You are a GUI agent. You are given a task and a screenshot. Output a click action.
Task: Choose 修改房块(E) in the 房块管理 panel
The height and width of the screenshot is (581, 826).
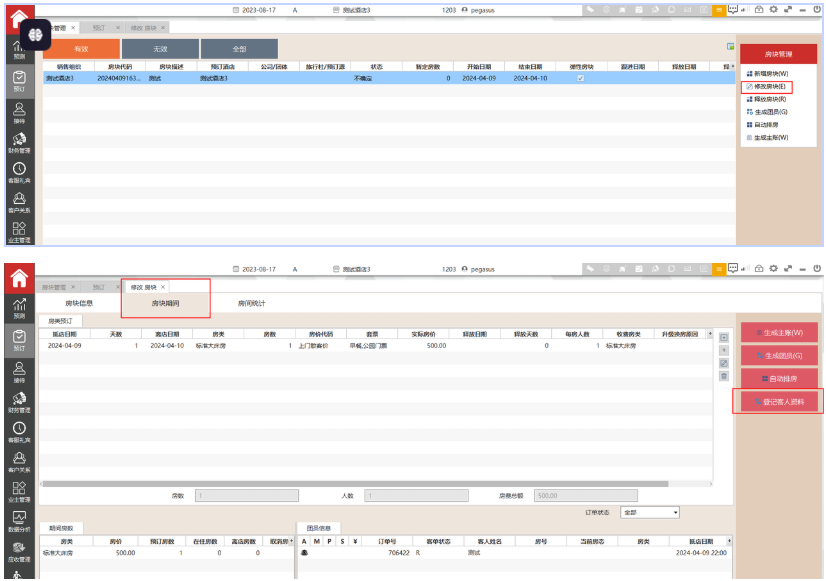click(x=767, y=87)
